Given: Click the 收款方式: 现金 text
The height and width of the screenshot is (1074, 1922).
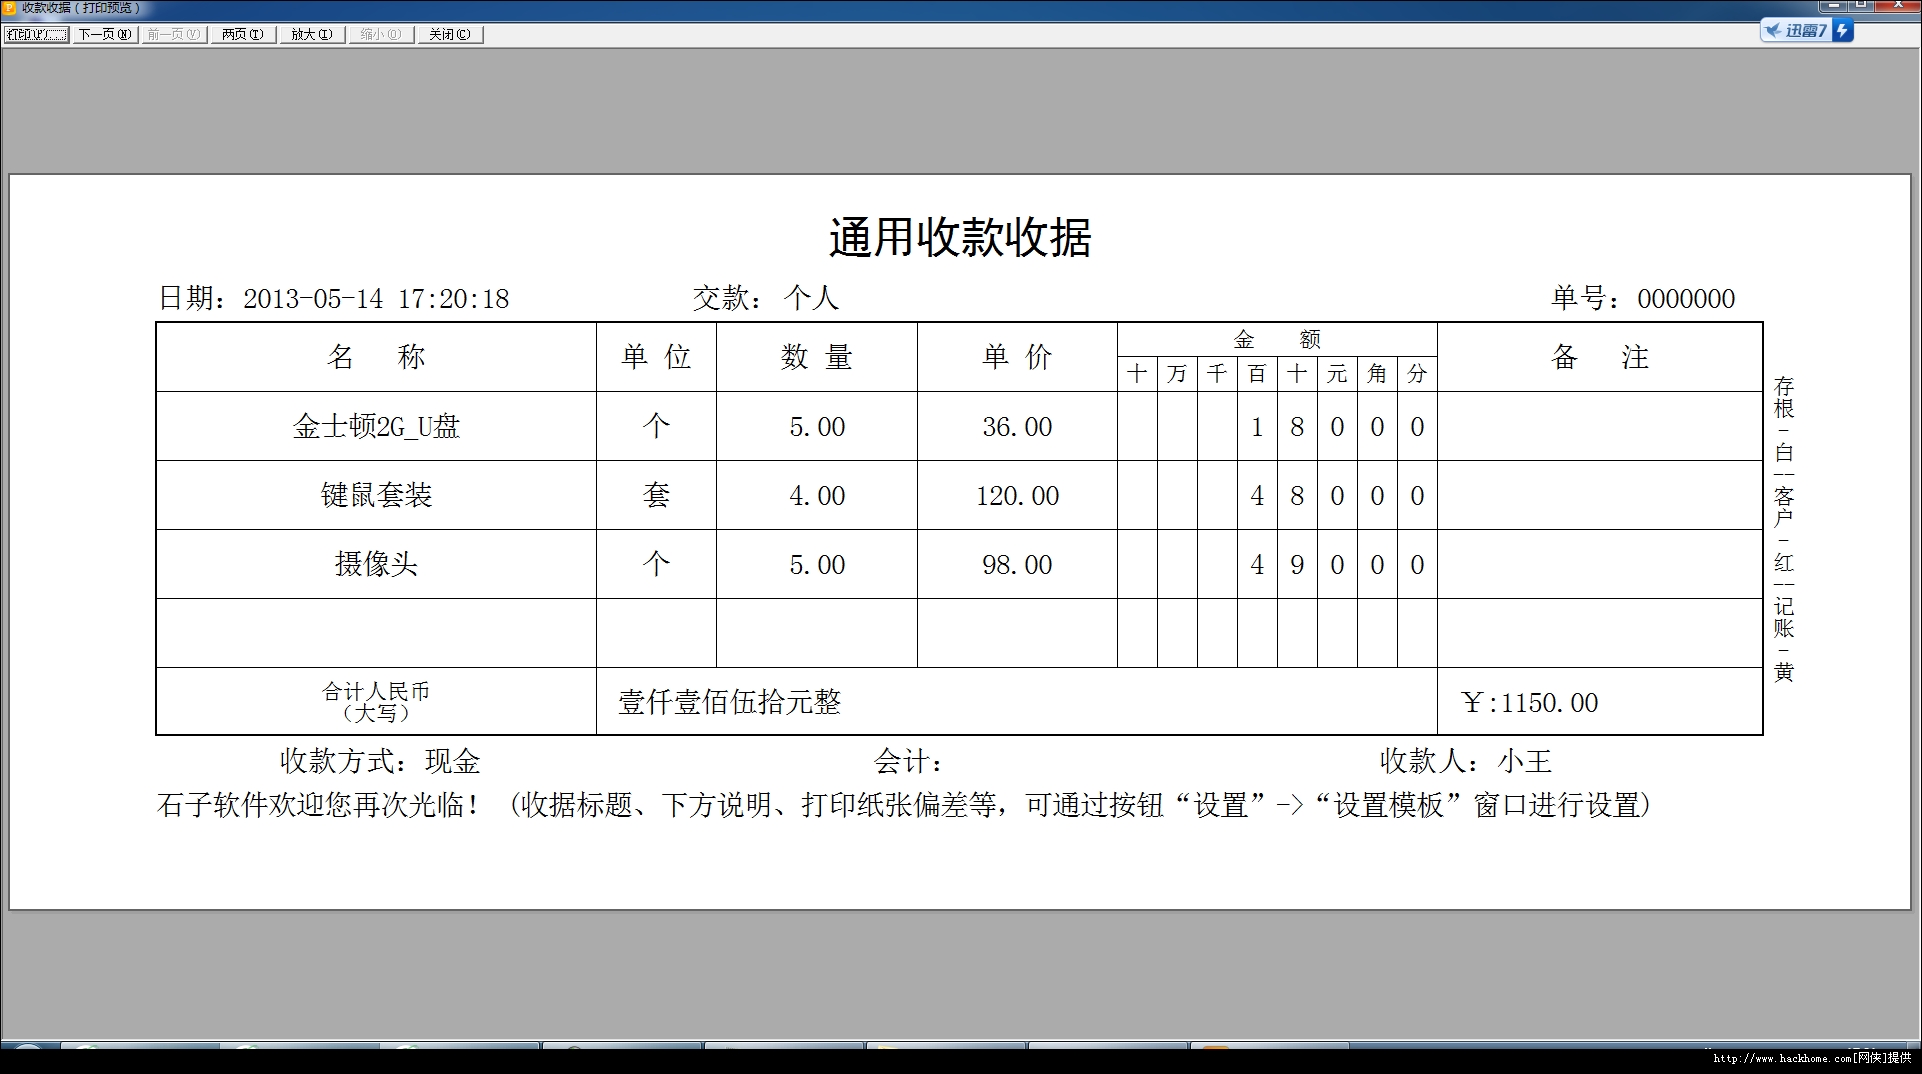Looking at the screenshot, I should point(380,761).
